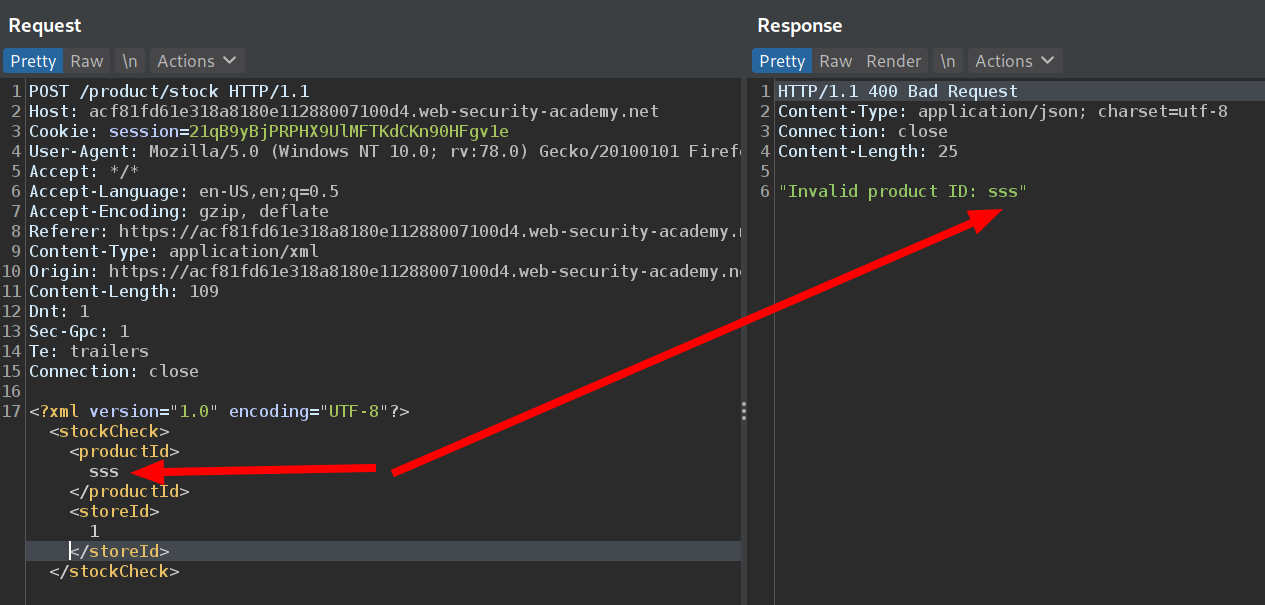Image resolution: width=1265 pixels, height=605 pixels.
Task: Click the "Invalid product ID: sss" response body
Action: pos(903,191)
